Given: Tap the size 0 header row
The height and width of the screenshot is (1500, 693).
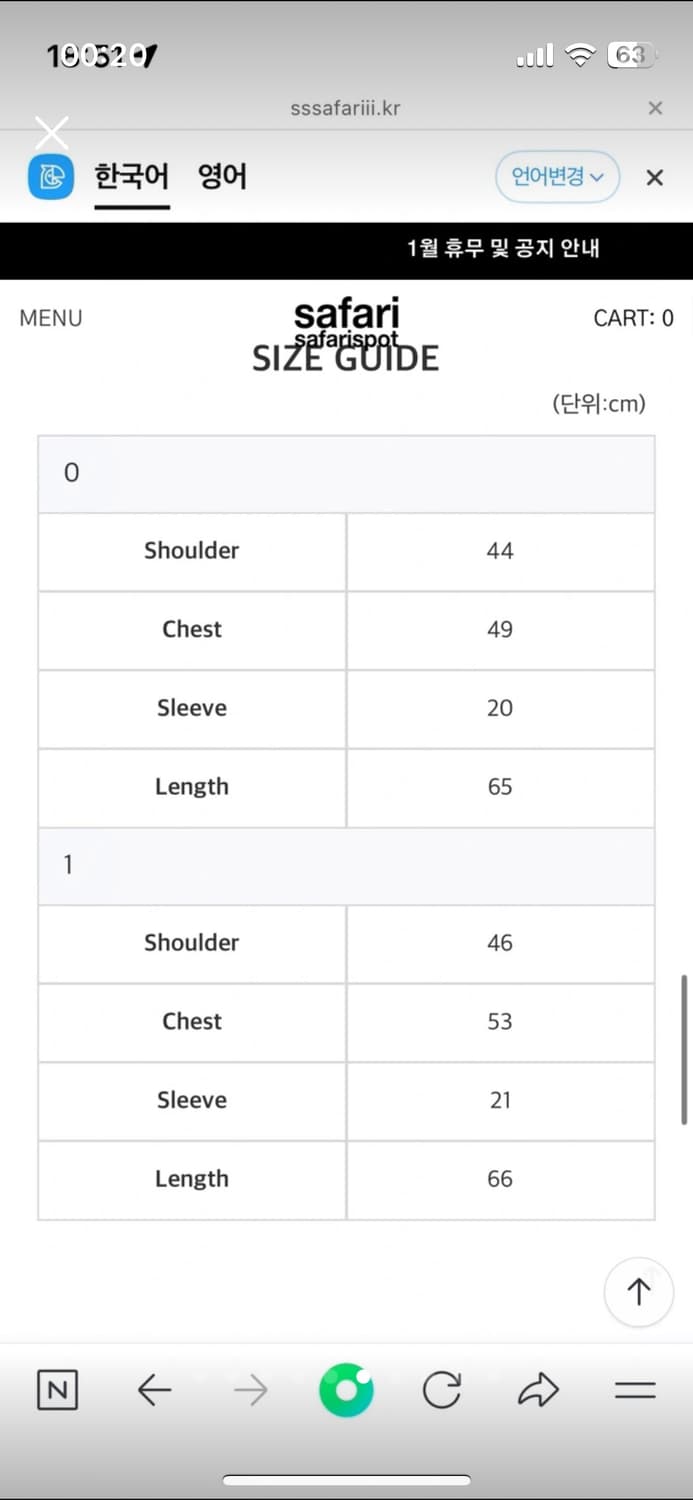Looking at the screenshot, I should pos(346,473).
